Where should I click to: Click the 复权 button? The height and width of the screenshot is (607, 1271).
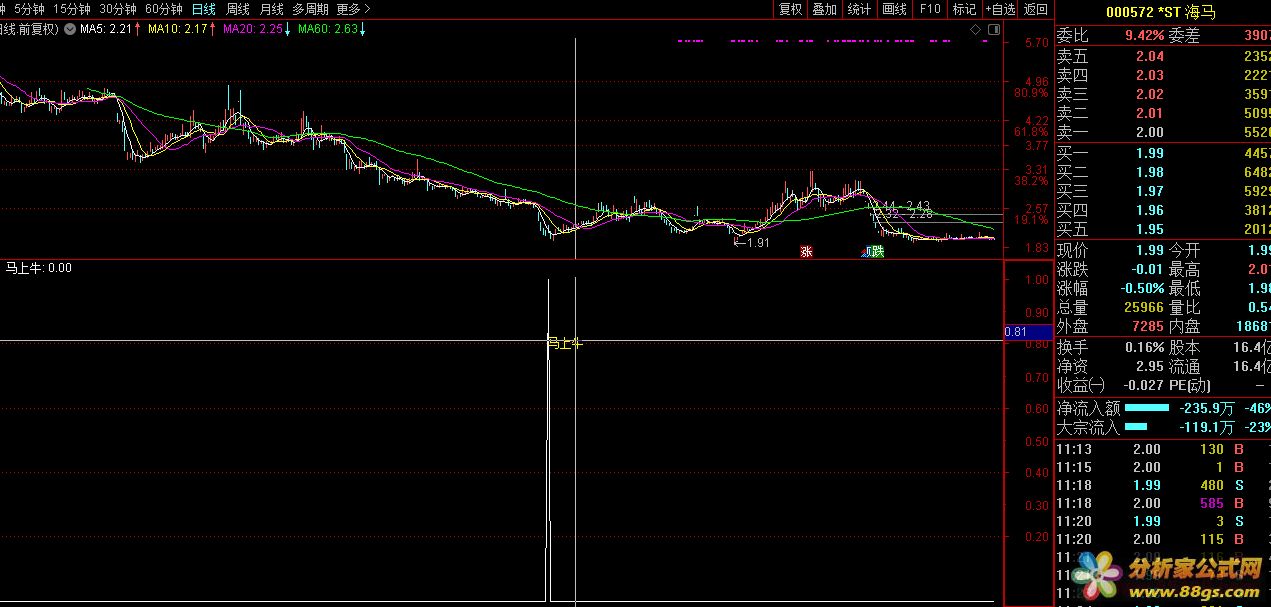tap(790, 9)
